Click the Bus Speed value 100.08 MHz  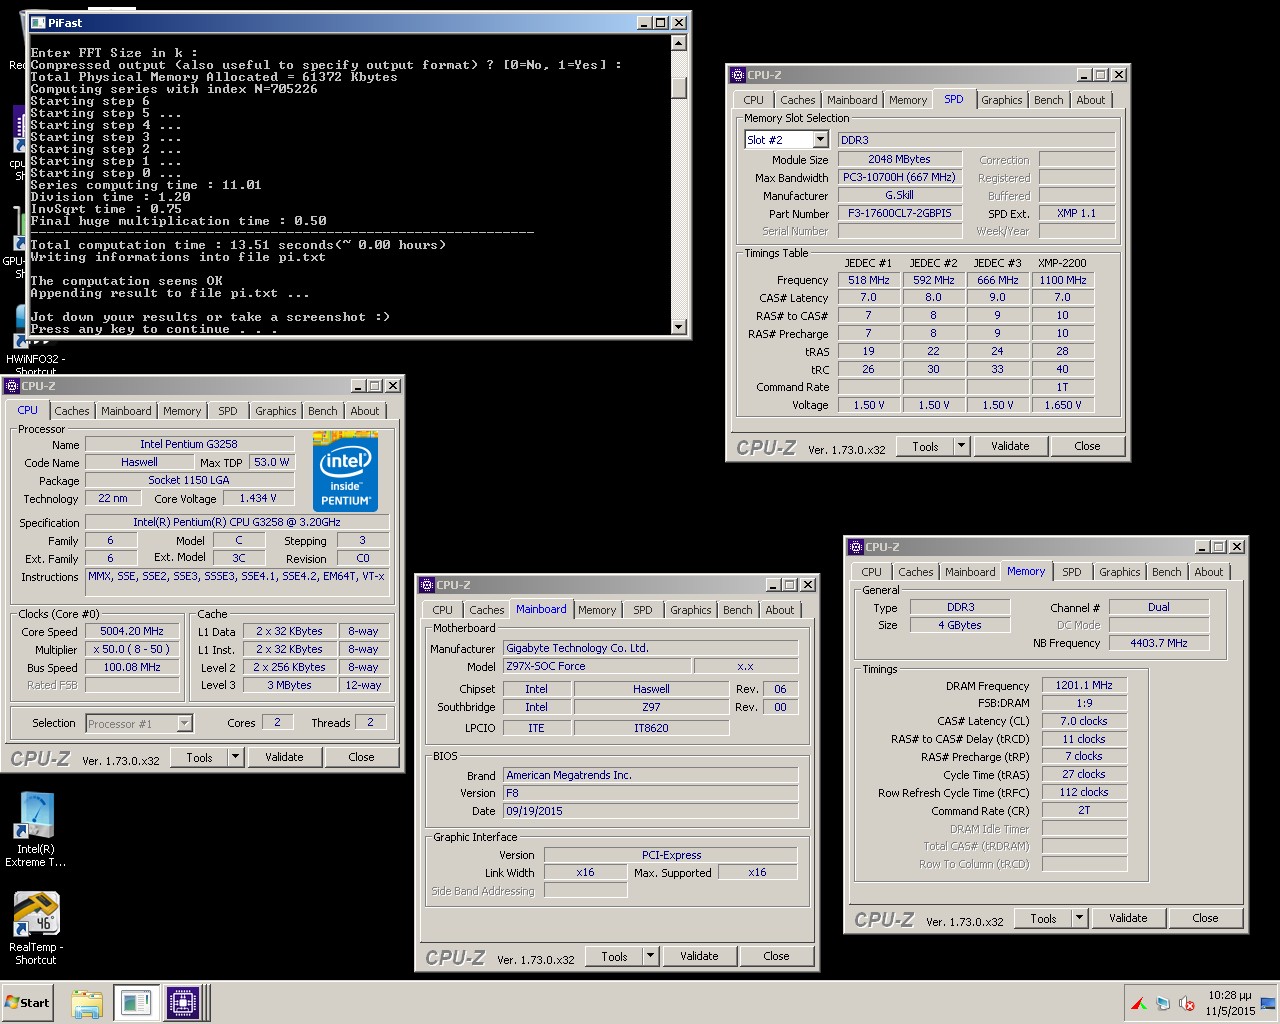point(132,667)
